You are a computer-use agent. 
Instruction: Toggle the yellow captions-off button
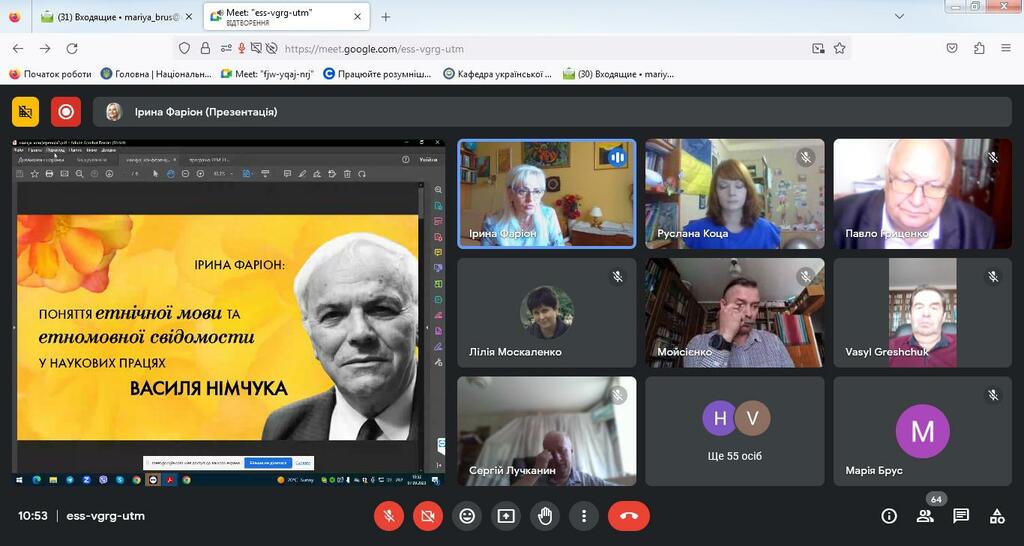(25, 112)
